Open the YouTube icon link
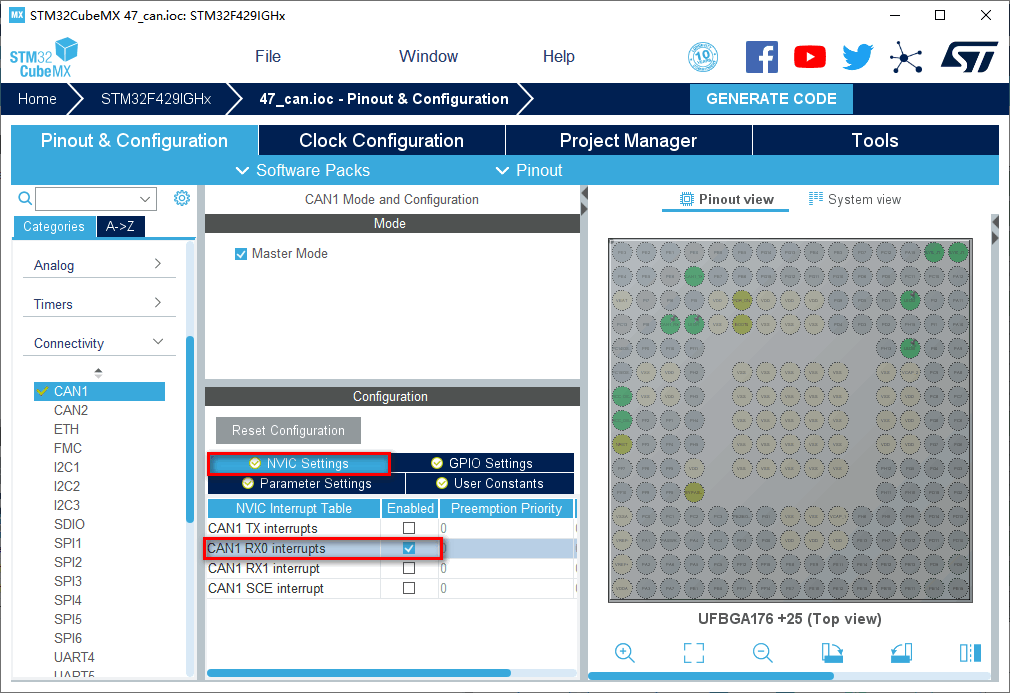1010x693 pixels. point(810,57)
